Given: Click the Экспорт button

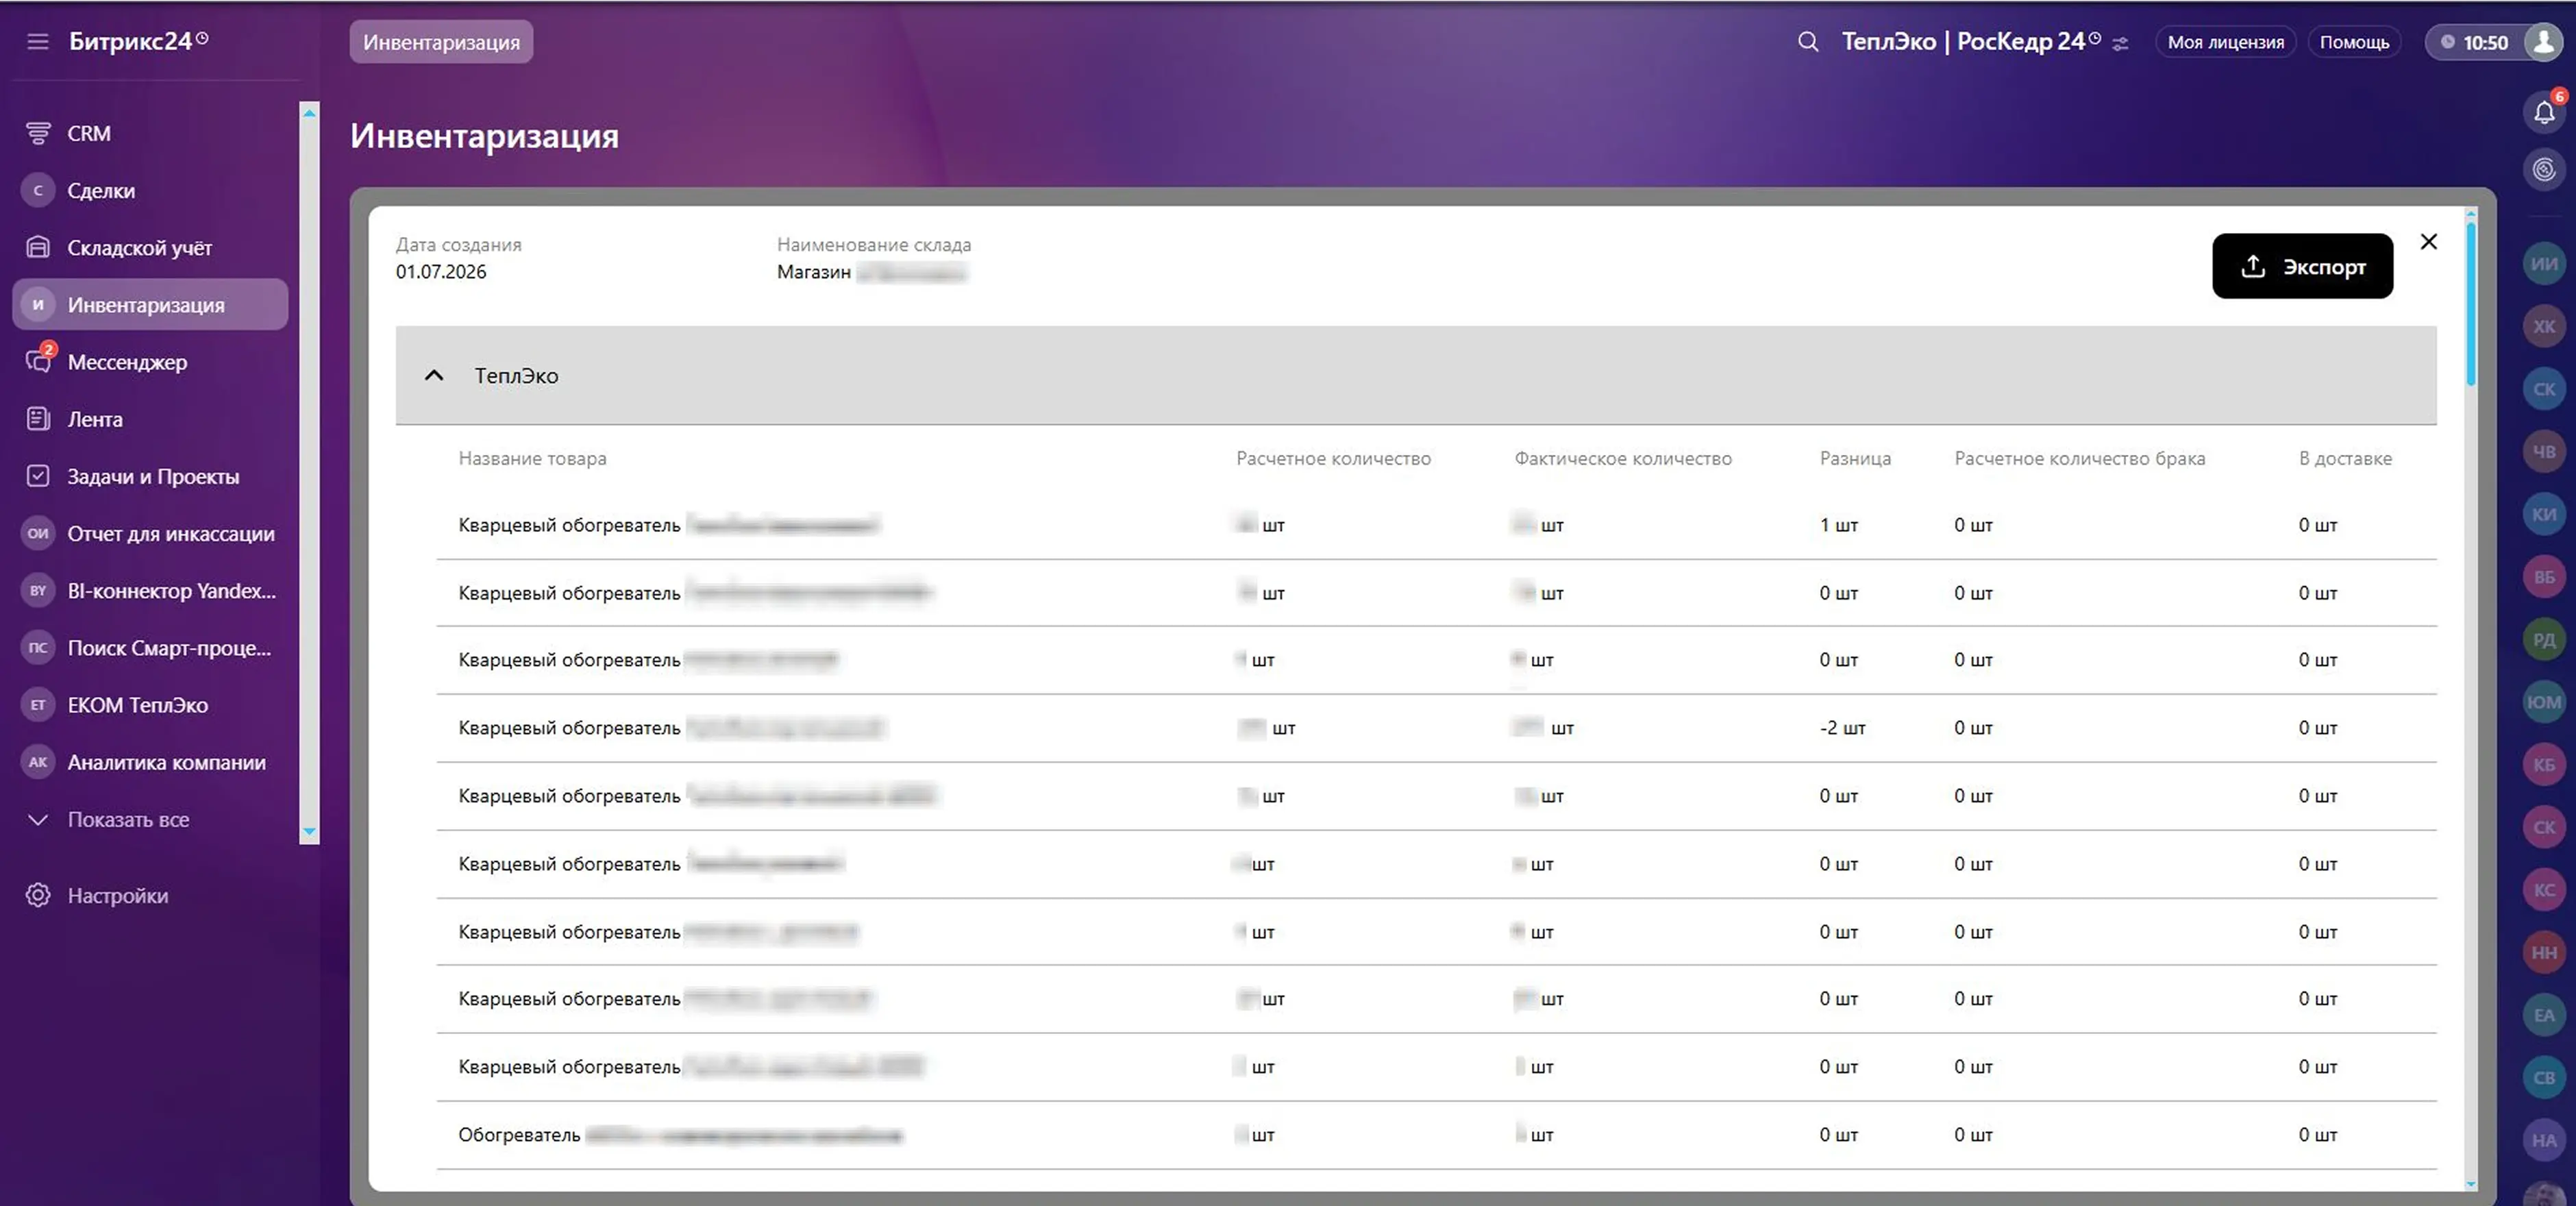Looking at the screenshot, I should coord(2302,266).
